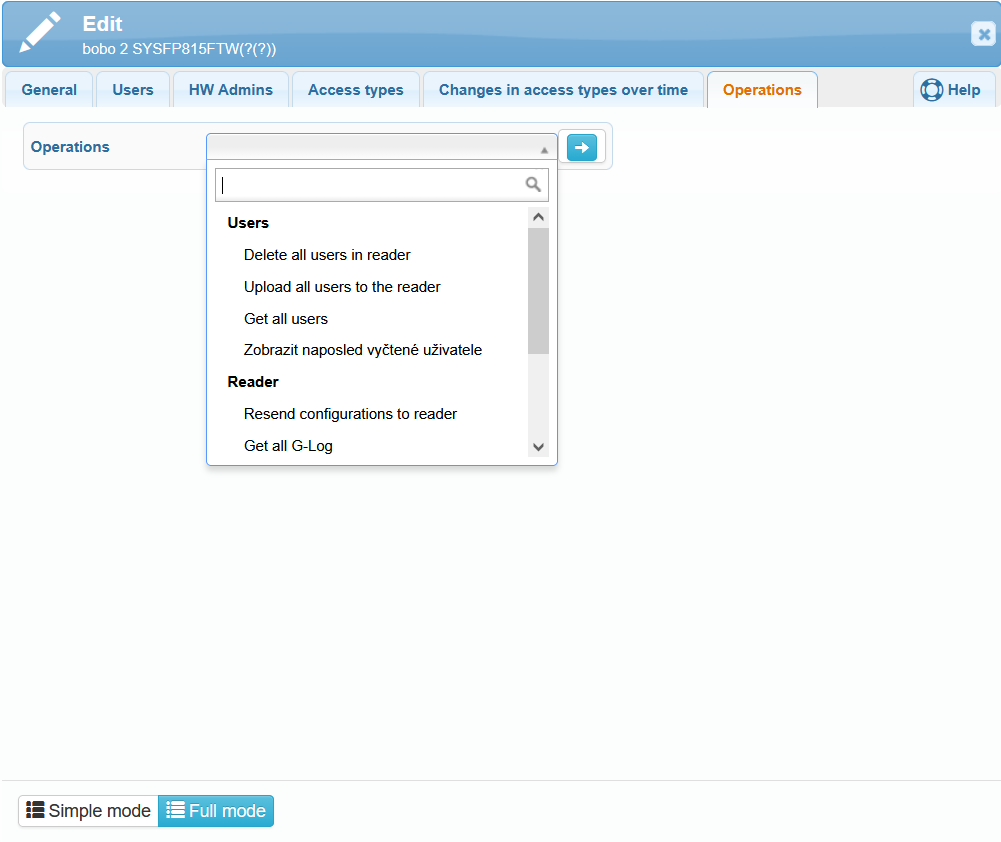Switch to the Users tab

coord(133,90)
